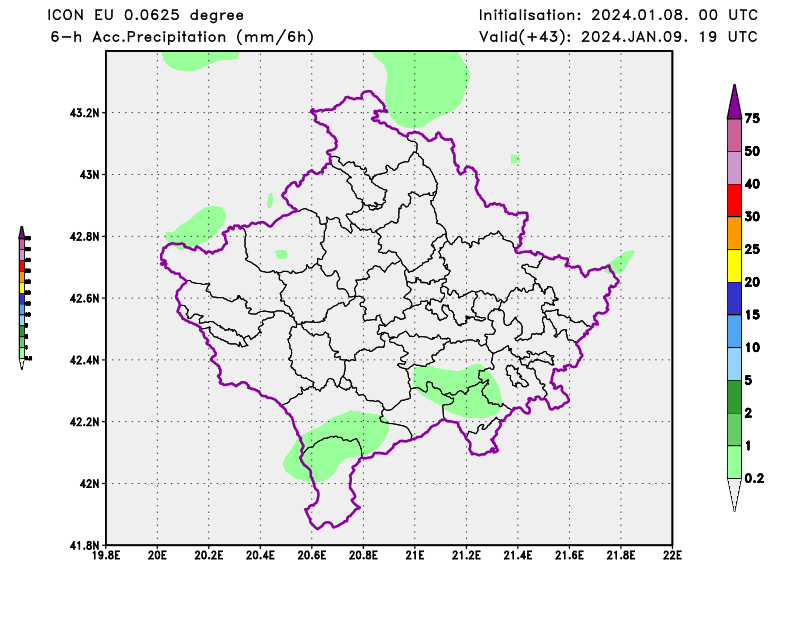Click the small duplicate color legend on the left

point(24,298)
